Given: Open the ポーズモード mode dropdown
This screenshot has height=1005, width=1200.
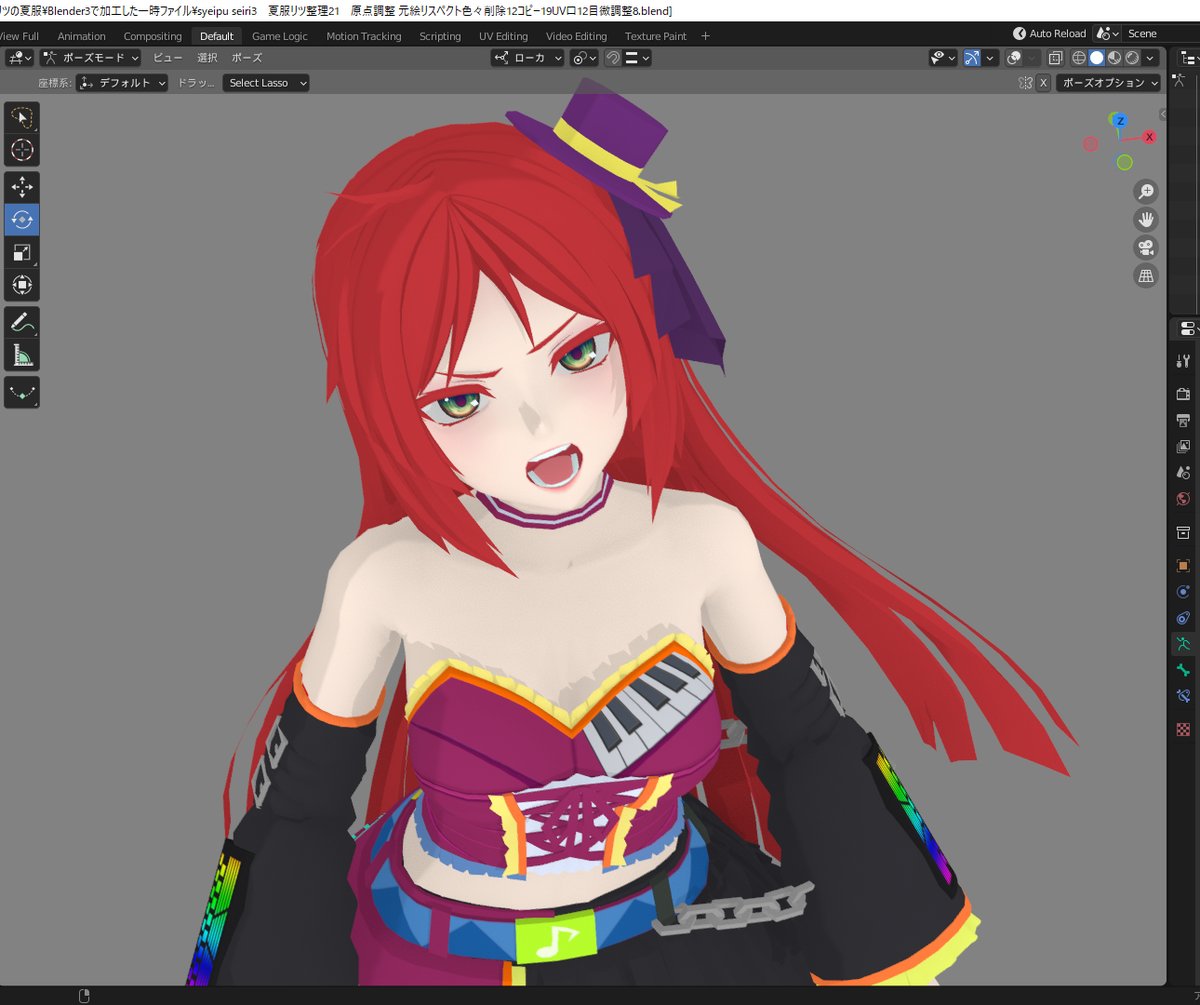Looking at the screenshot, I should coord(91,58).
